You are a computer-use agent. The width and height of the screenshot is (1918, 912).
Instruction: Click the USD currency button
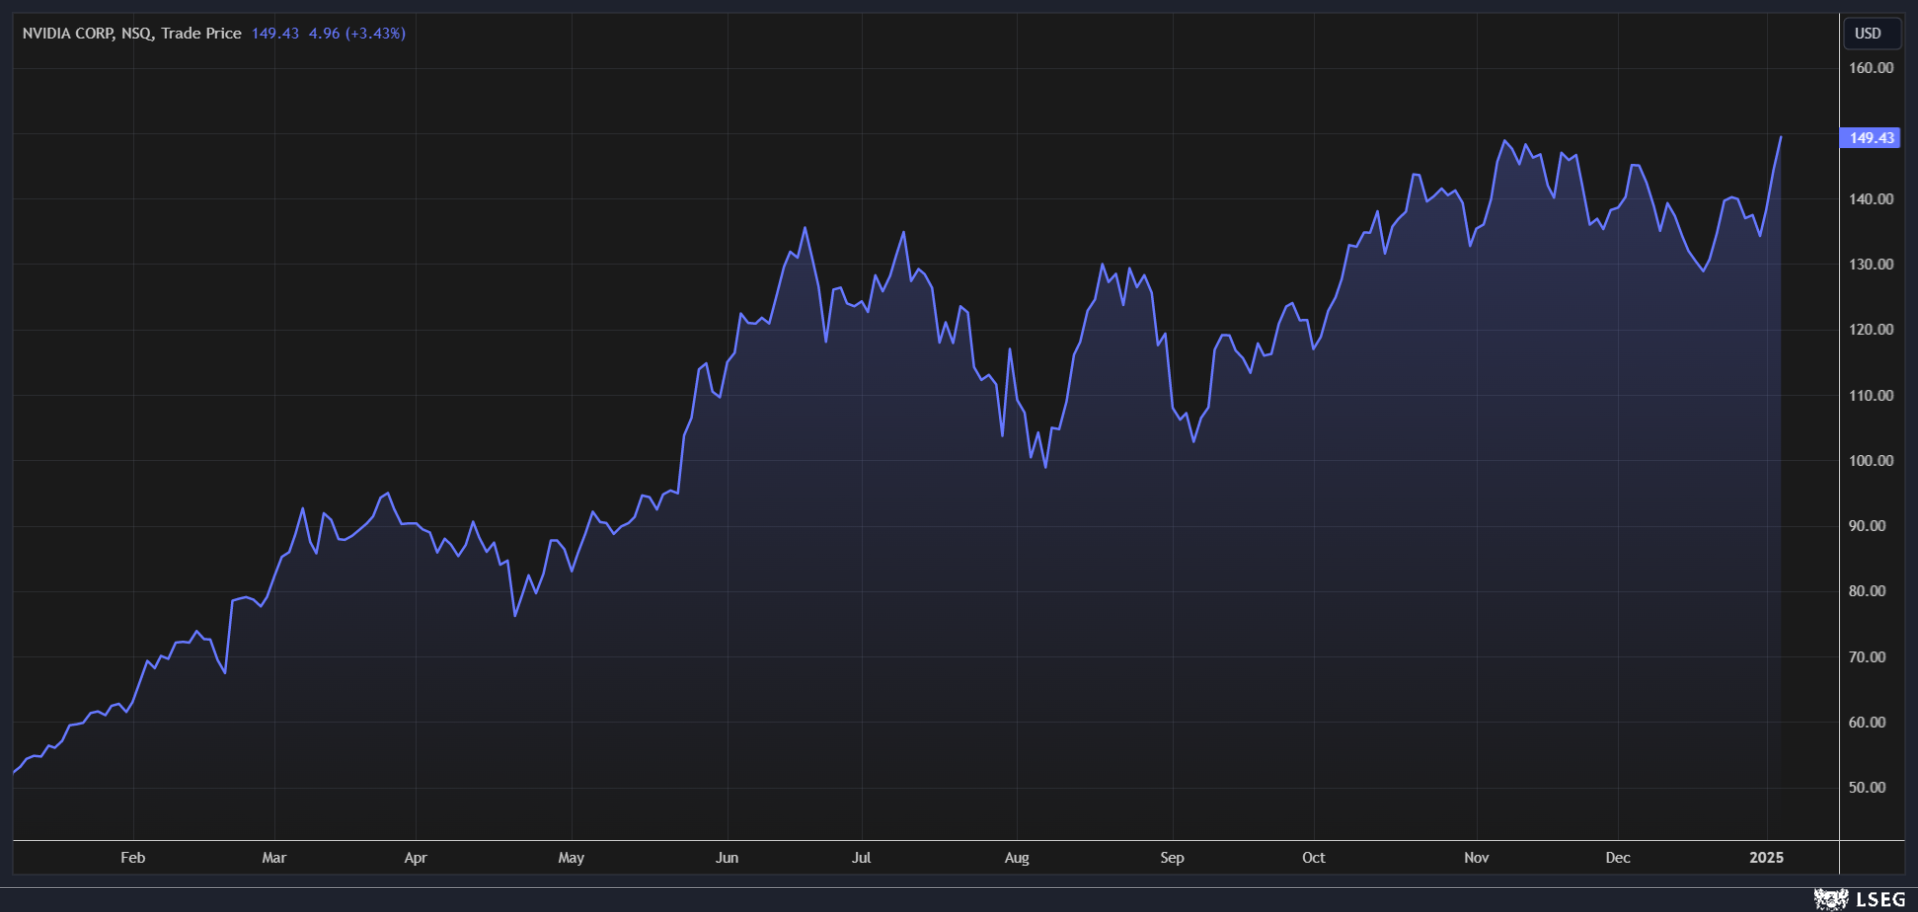click(1871, 33)
